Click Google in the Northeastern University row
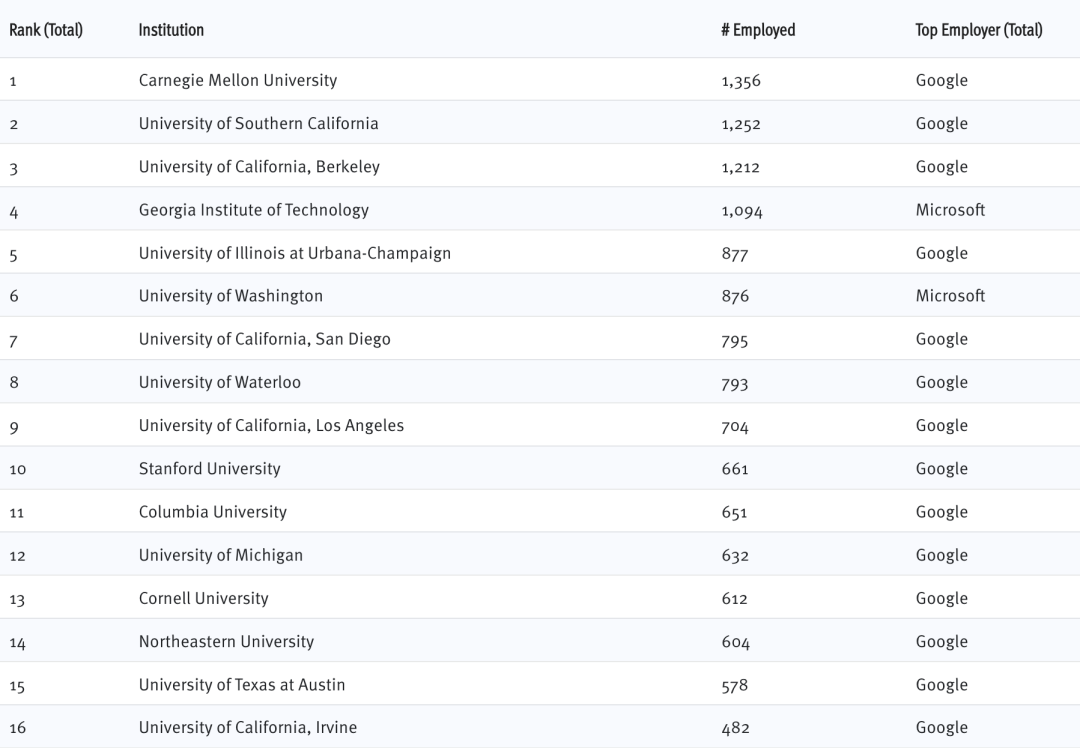The image size is (1080, 748). point(942,643)
